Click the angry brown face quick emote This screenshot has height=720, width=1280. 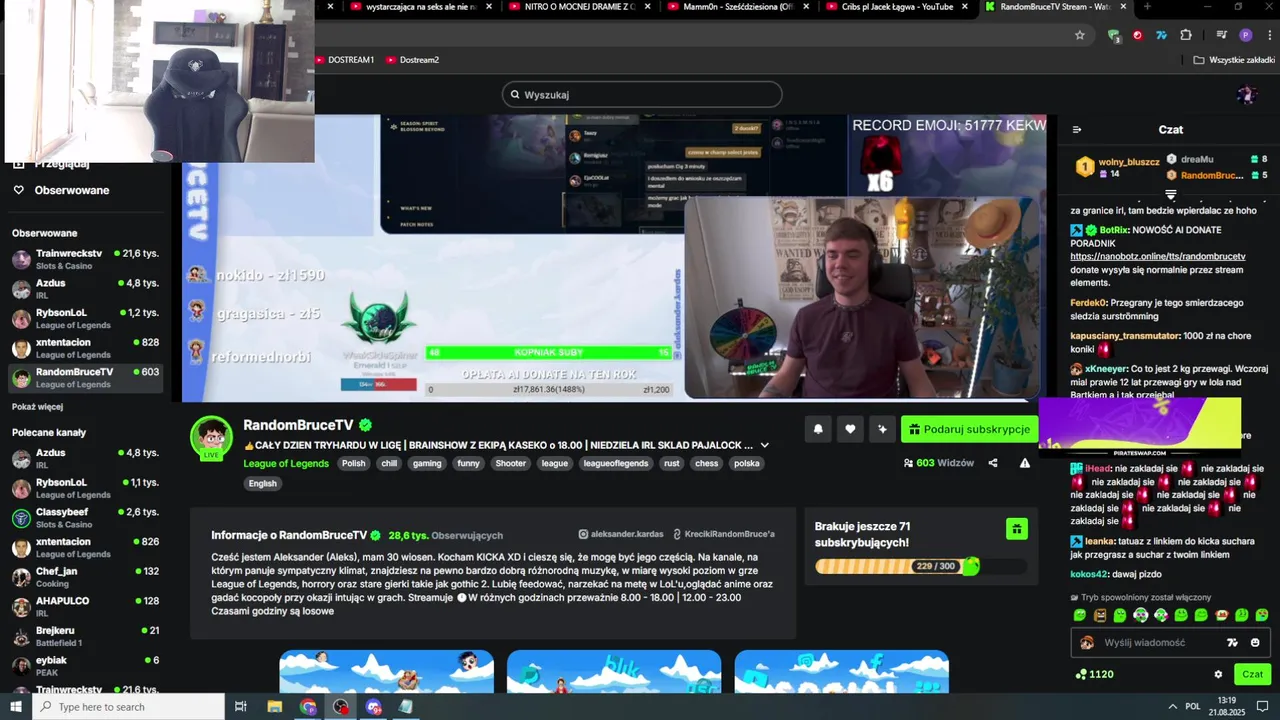point(1100,615)
